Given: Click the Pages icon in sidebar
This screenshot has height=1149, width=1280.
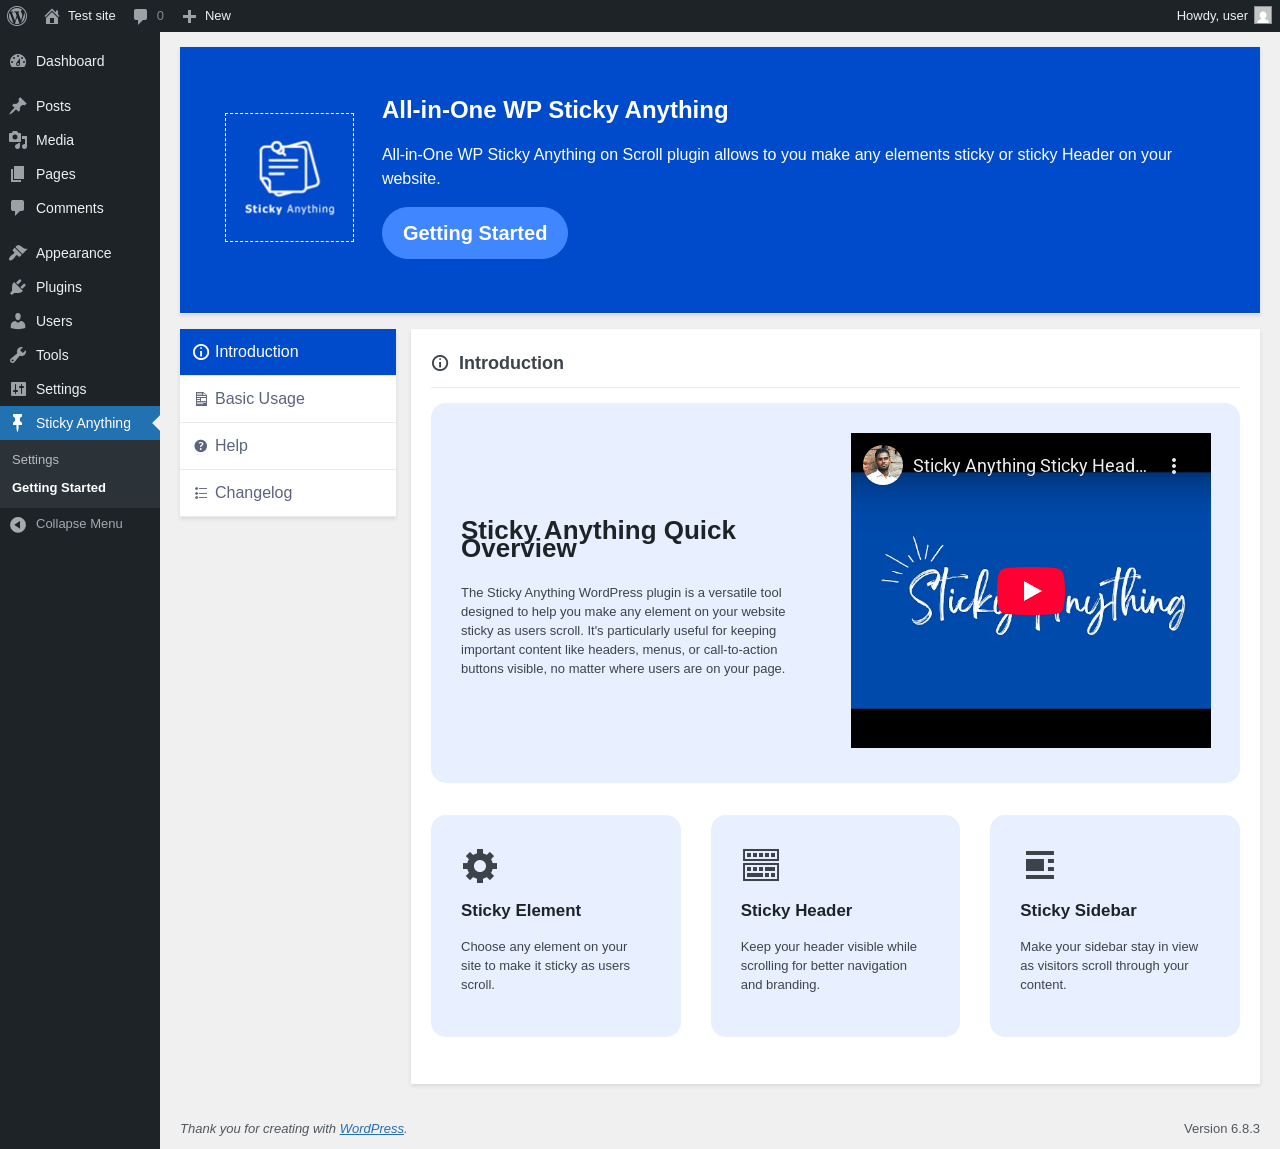Looking at the screenshot, I should coord(18,174).
